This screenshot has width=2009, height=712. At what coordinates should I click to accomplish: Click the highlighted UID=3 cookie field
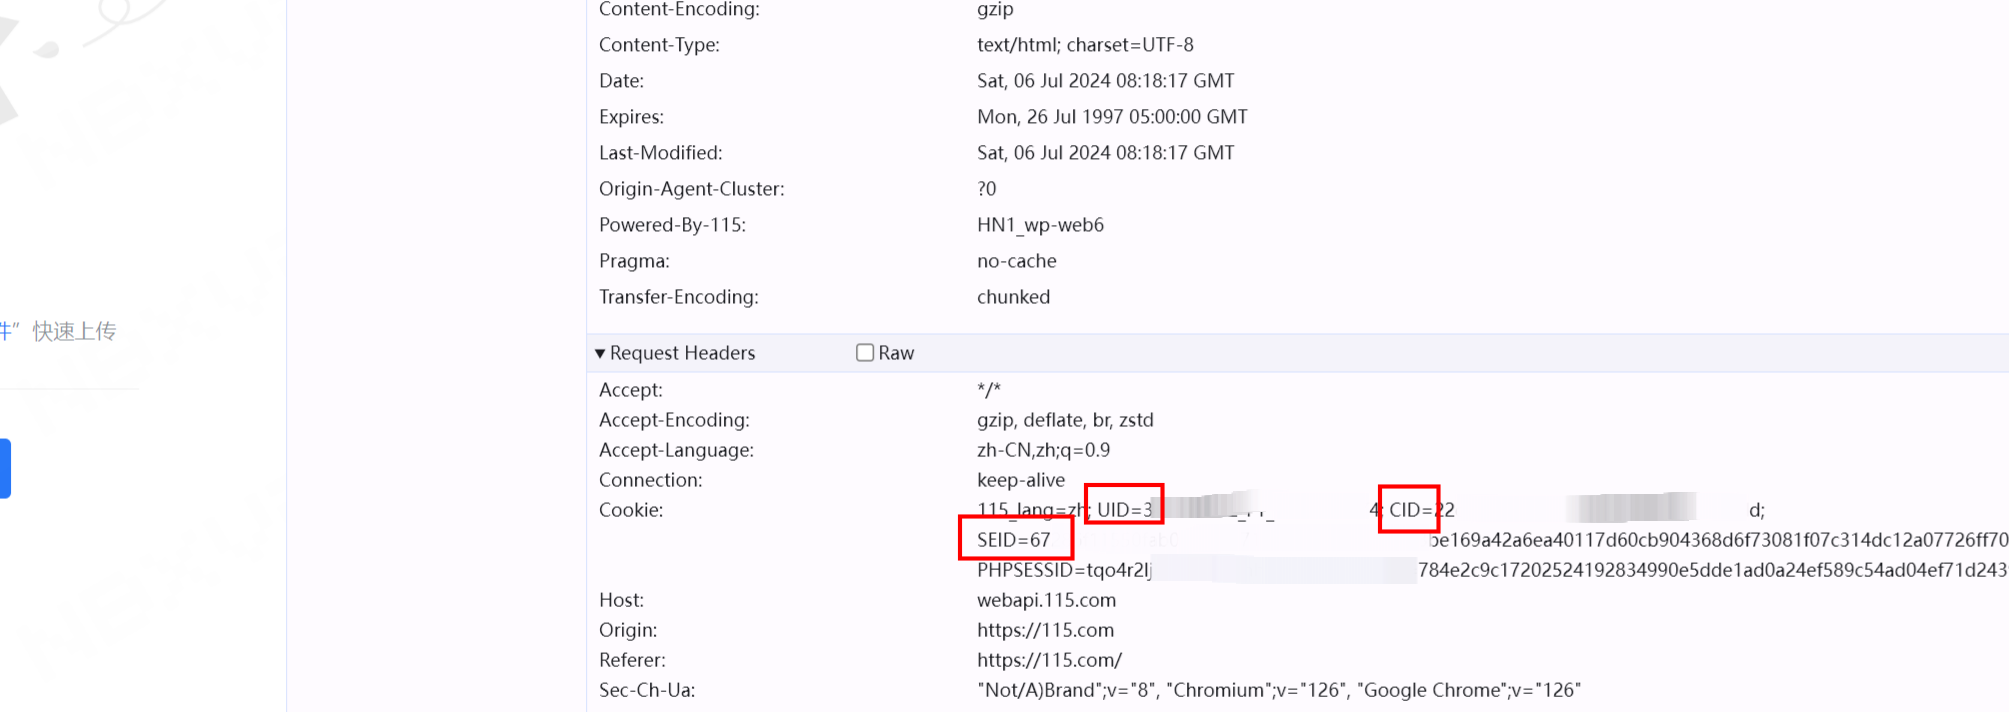tap(1124, 510)
